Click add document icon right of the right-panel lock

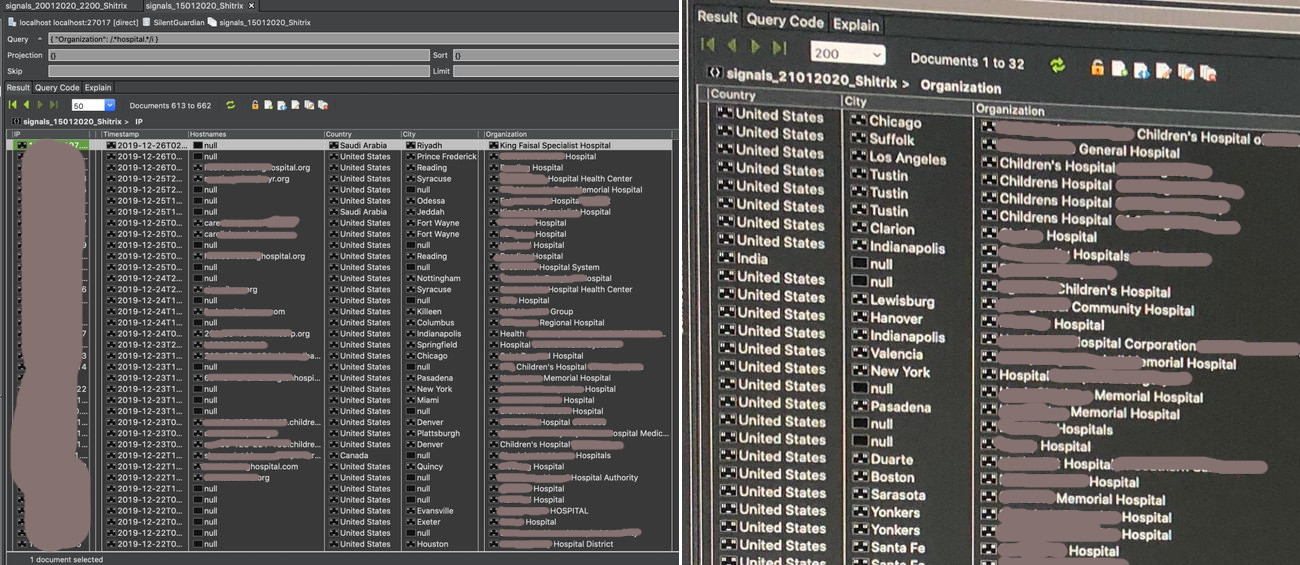pos(1119,69)
